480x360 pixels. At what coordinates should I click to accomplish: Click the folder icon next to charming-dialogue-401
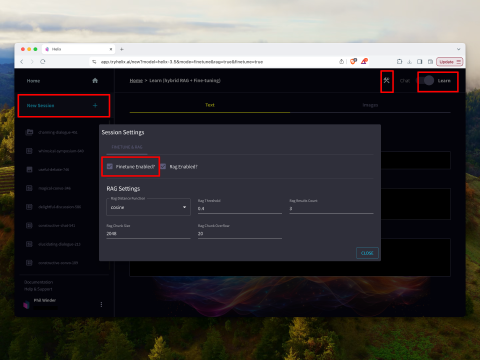(29, 132)
